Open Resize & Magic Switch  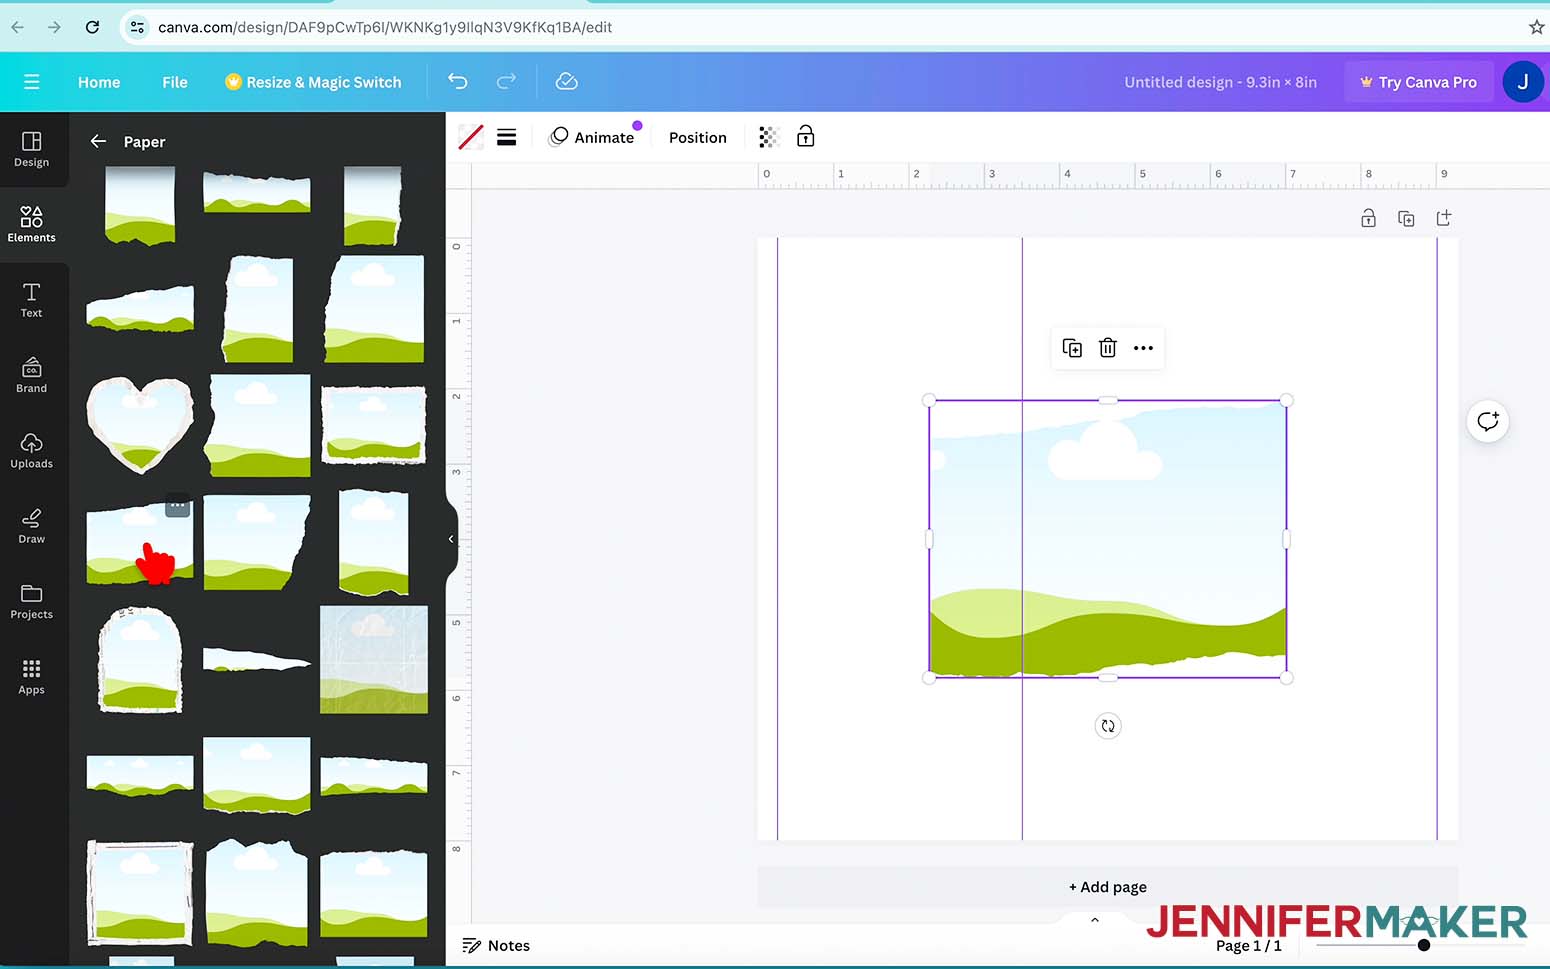pyautogui.click(x=314, y=82)
